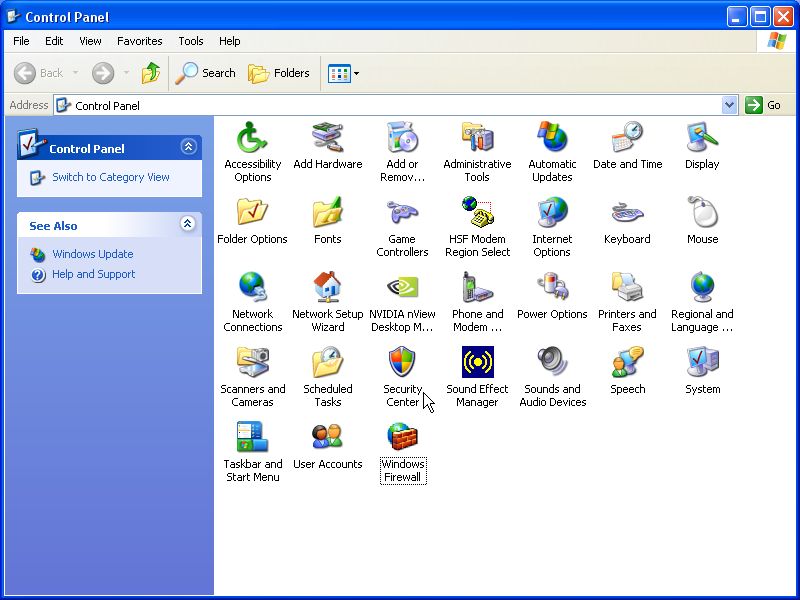Click the Windows Update link
Image resolution: width=800 pixels, height=600 pixels.
click(x=92, y=254)
